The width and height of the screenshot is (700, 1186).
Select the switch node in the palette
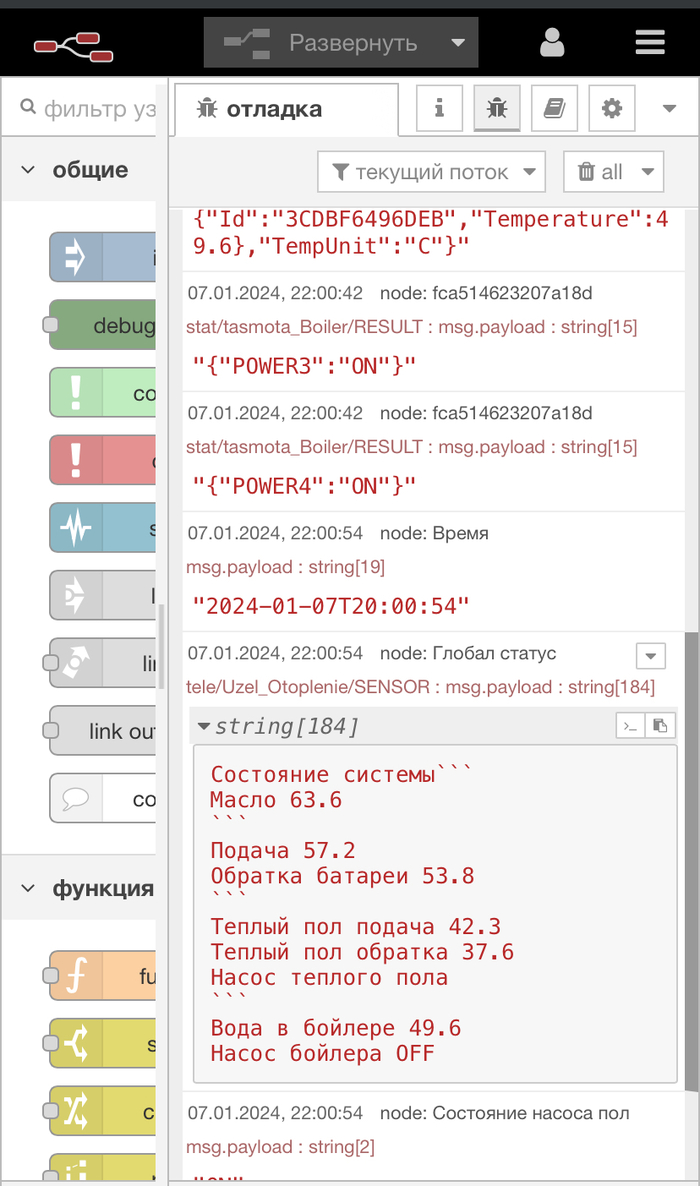tap(103, 1043)
